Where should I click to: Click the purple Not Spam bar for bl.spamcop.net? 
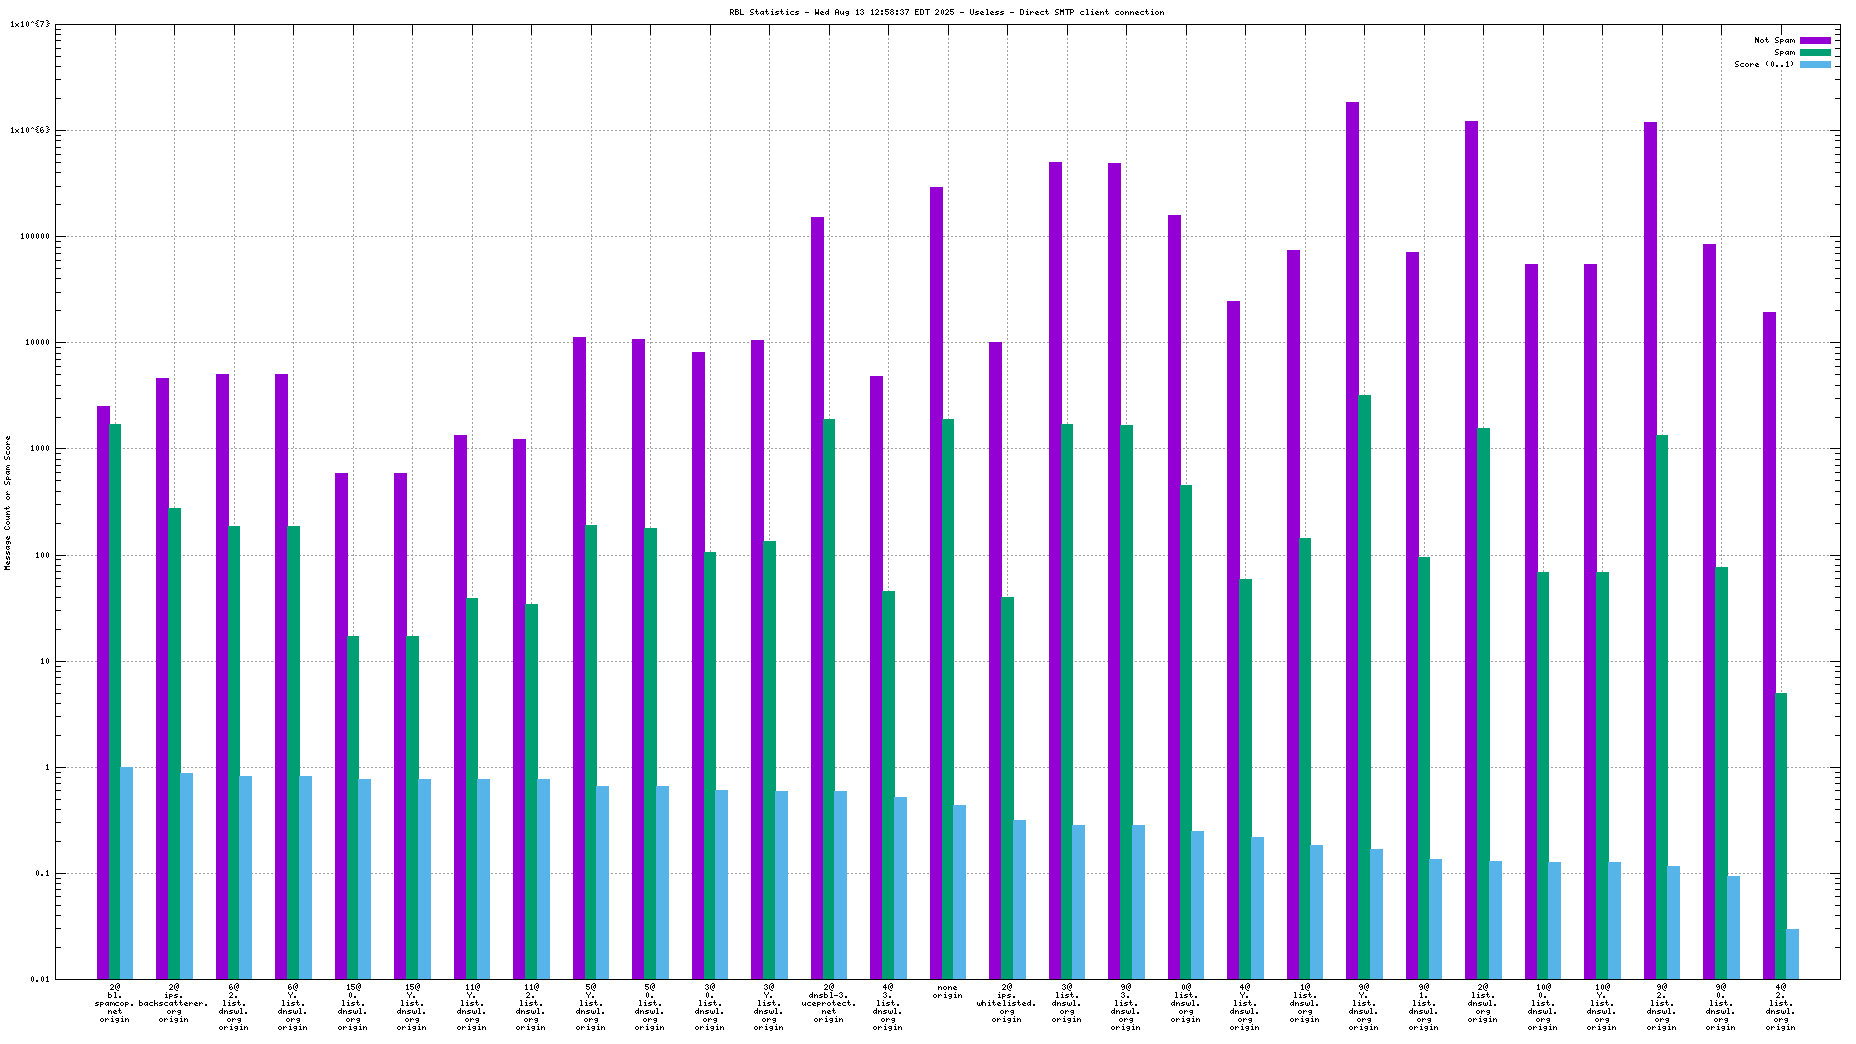pos(103,692)
